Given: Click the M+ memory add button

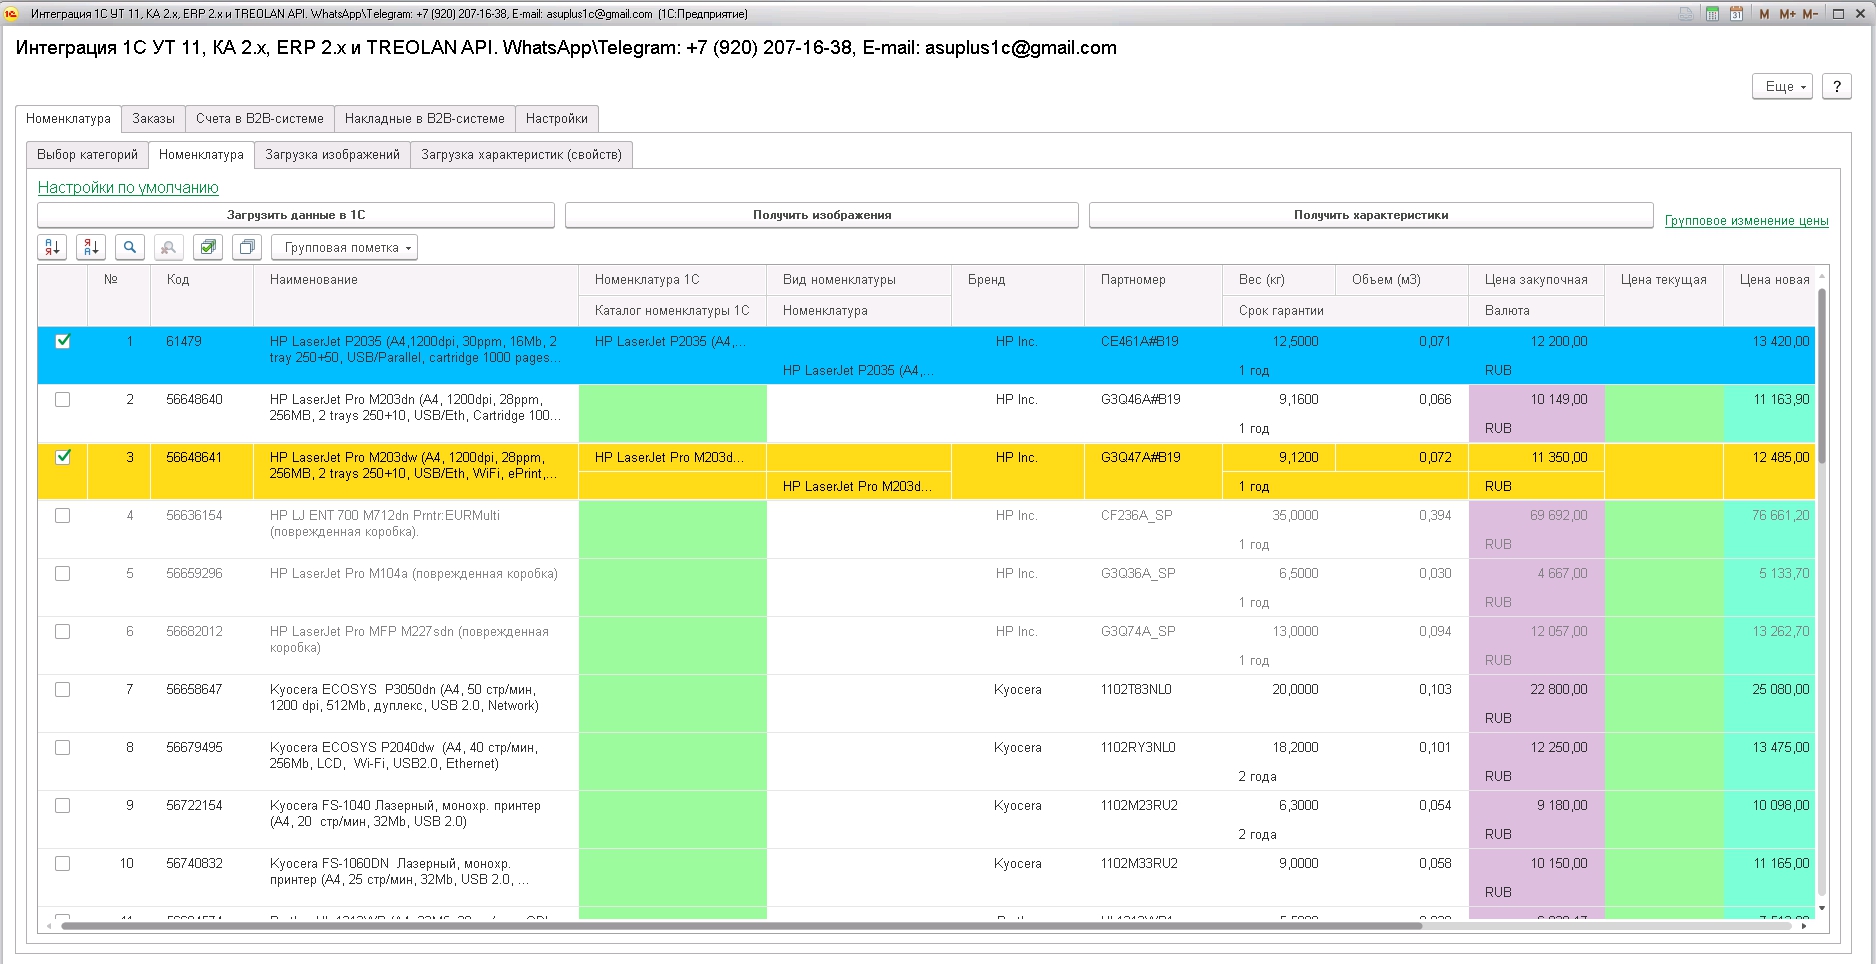Looking at the screenshot, I should pos(1787,14).
